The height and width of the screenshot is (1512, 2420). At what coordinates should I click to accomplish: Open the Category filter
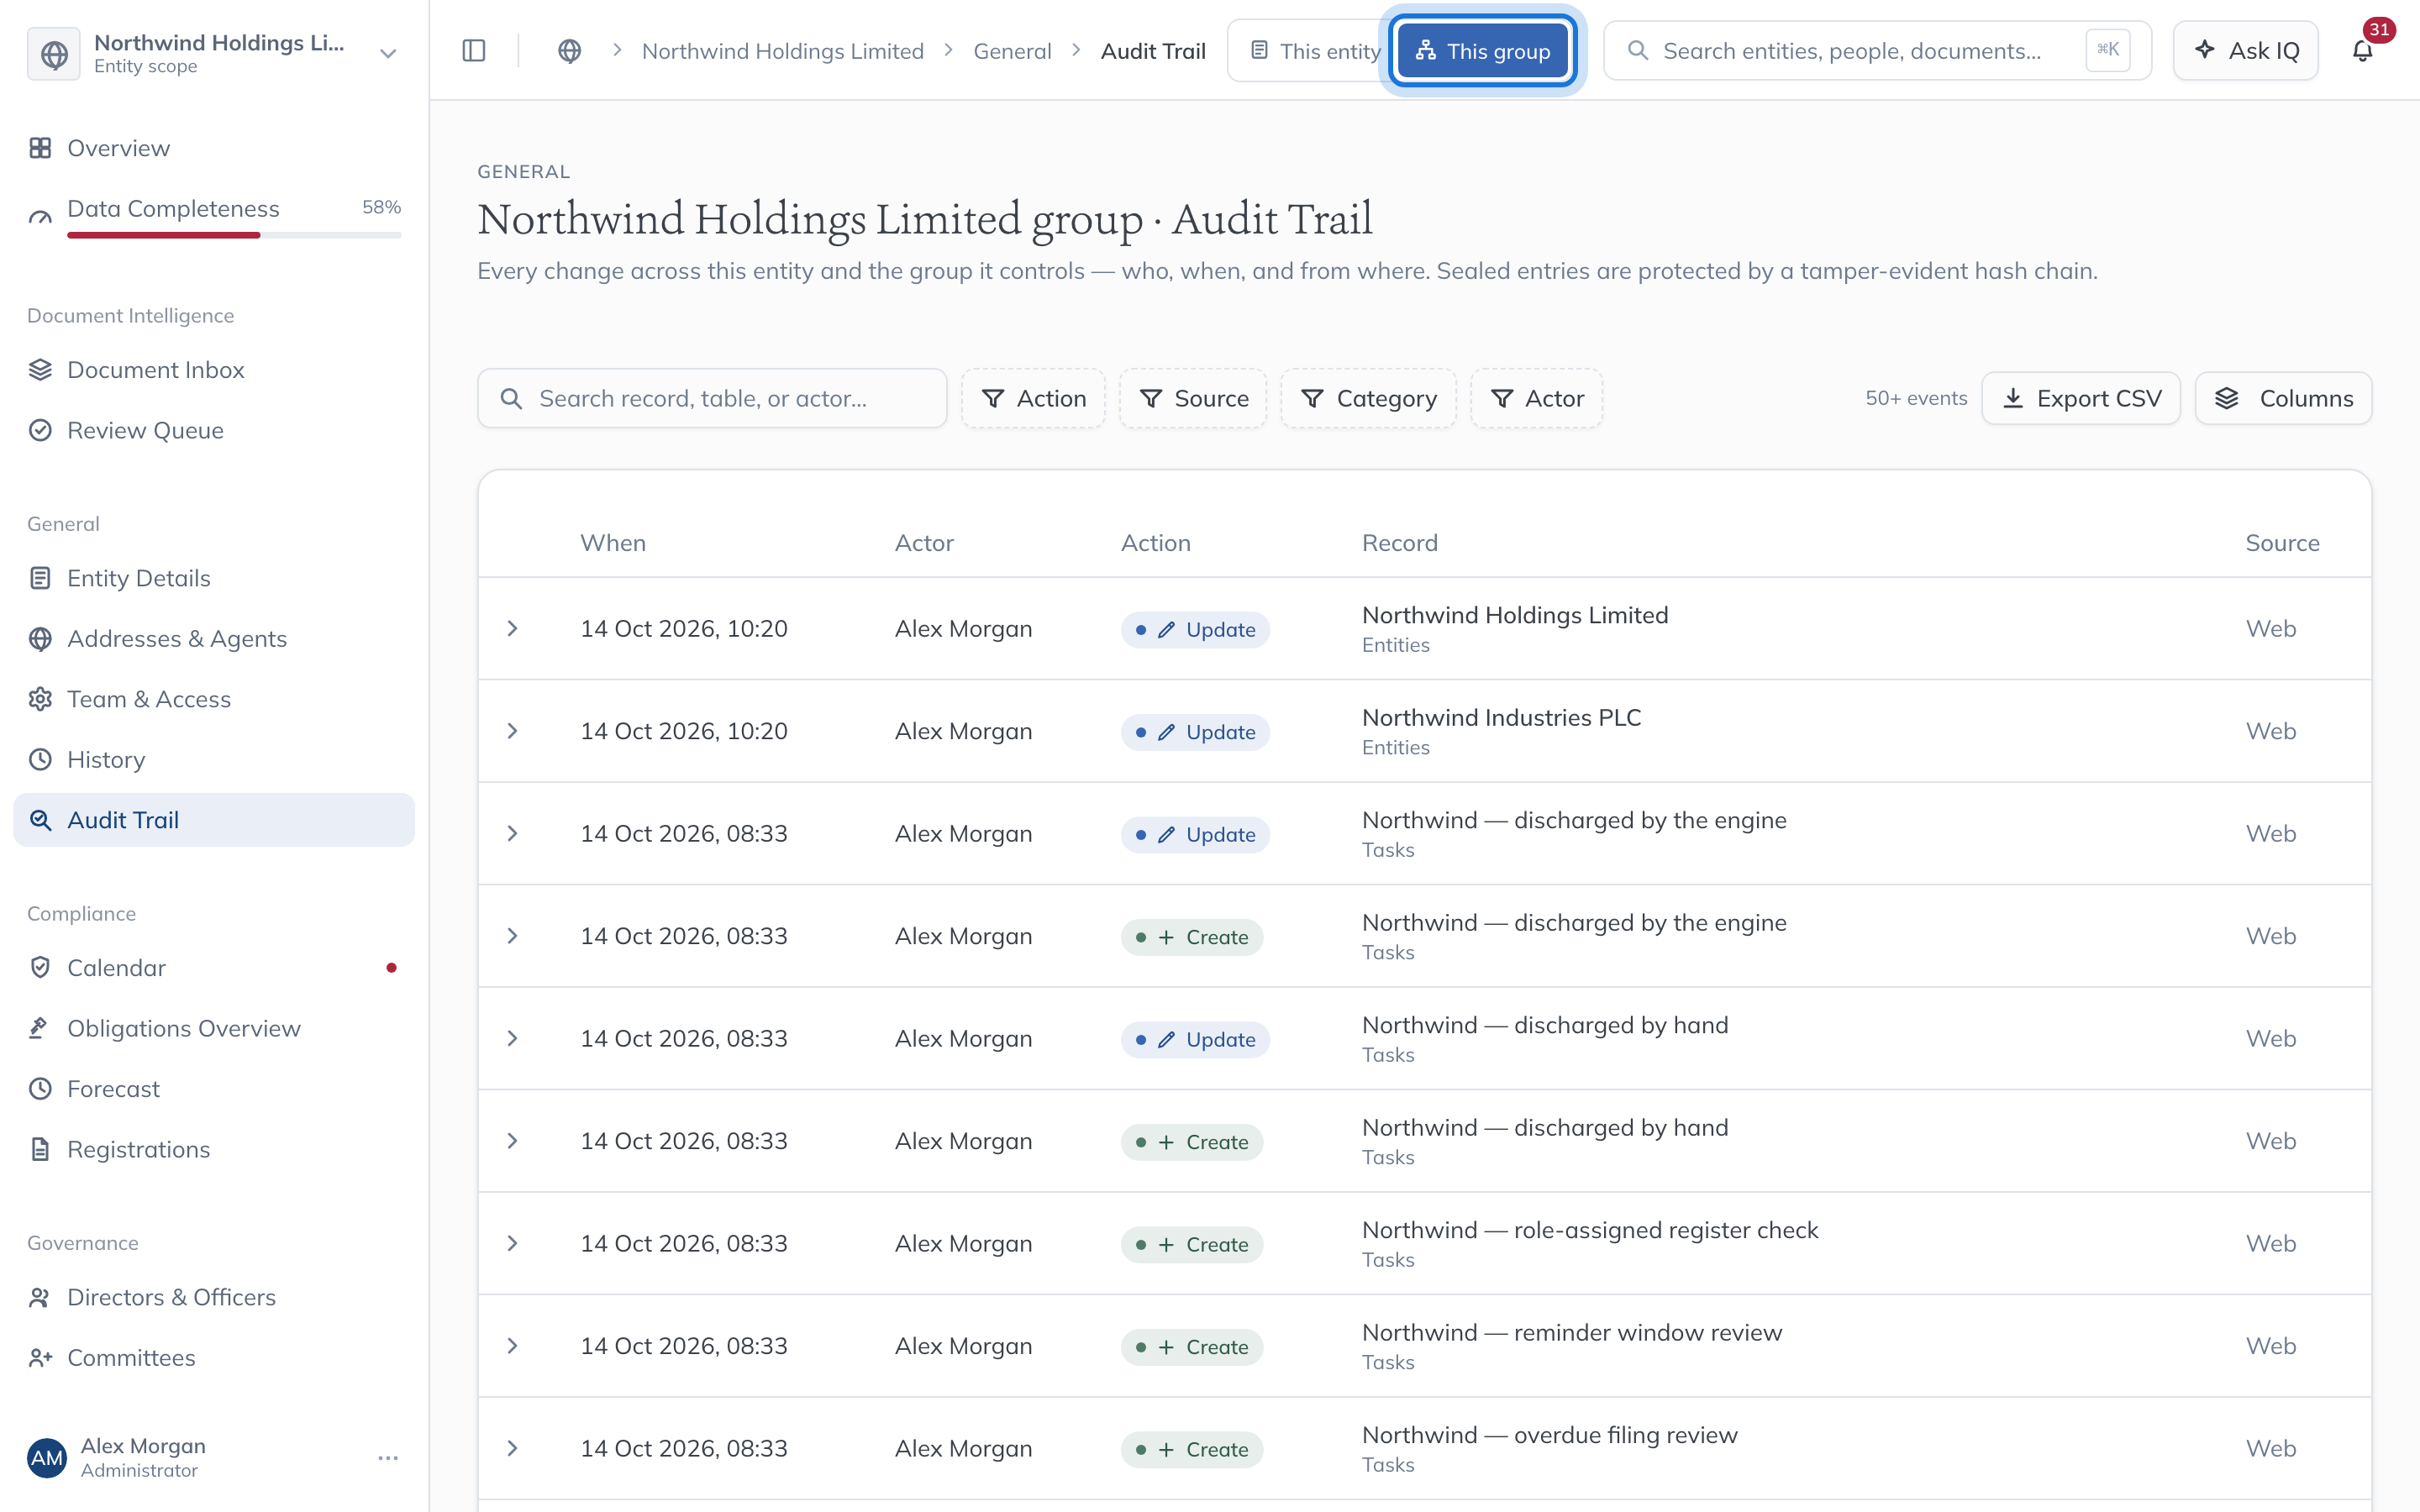[1368, 398]
